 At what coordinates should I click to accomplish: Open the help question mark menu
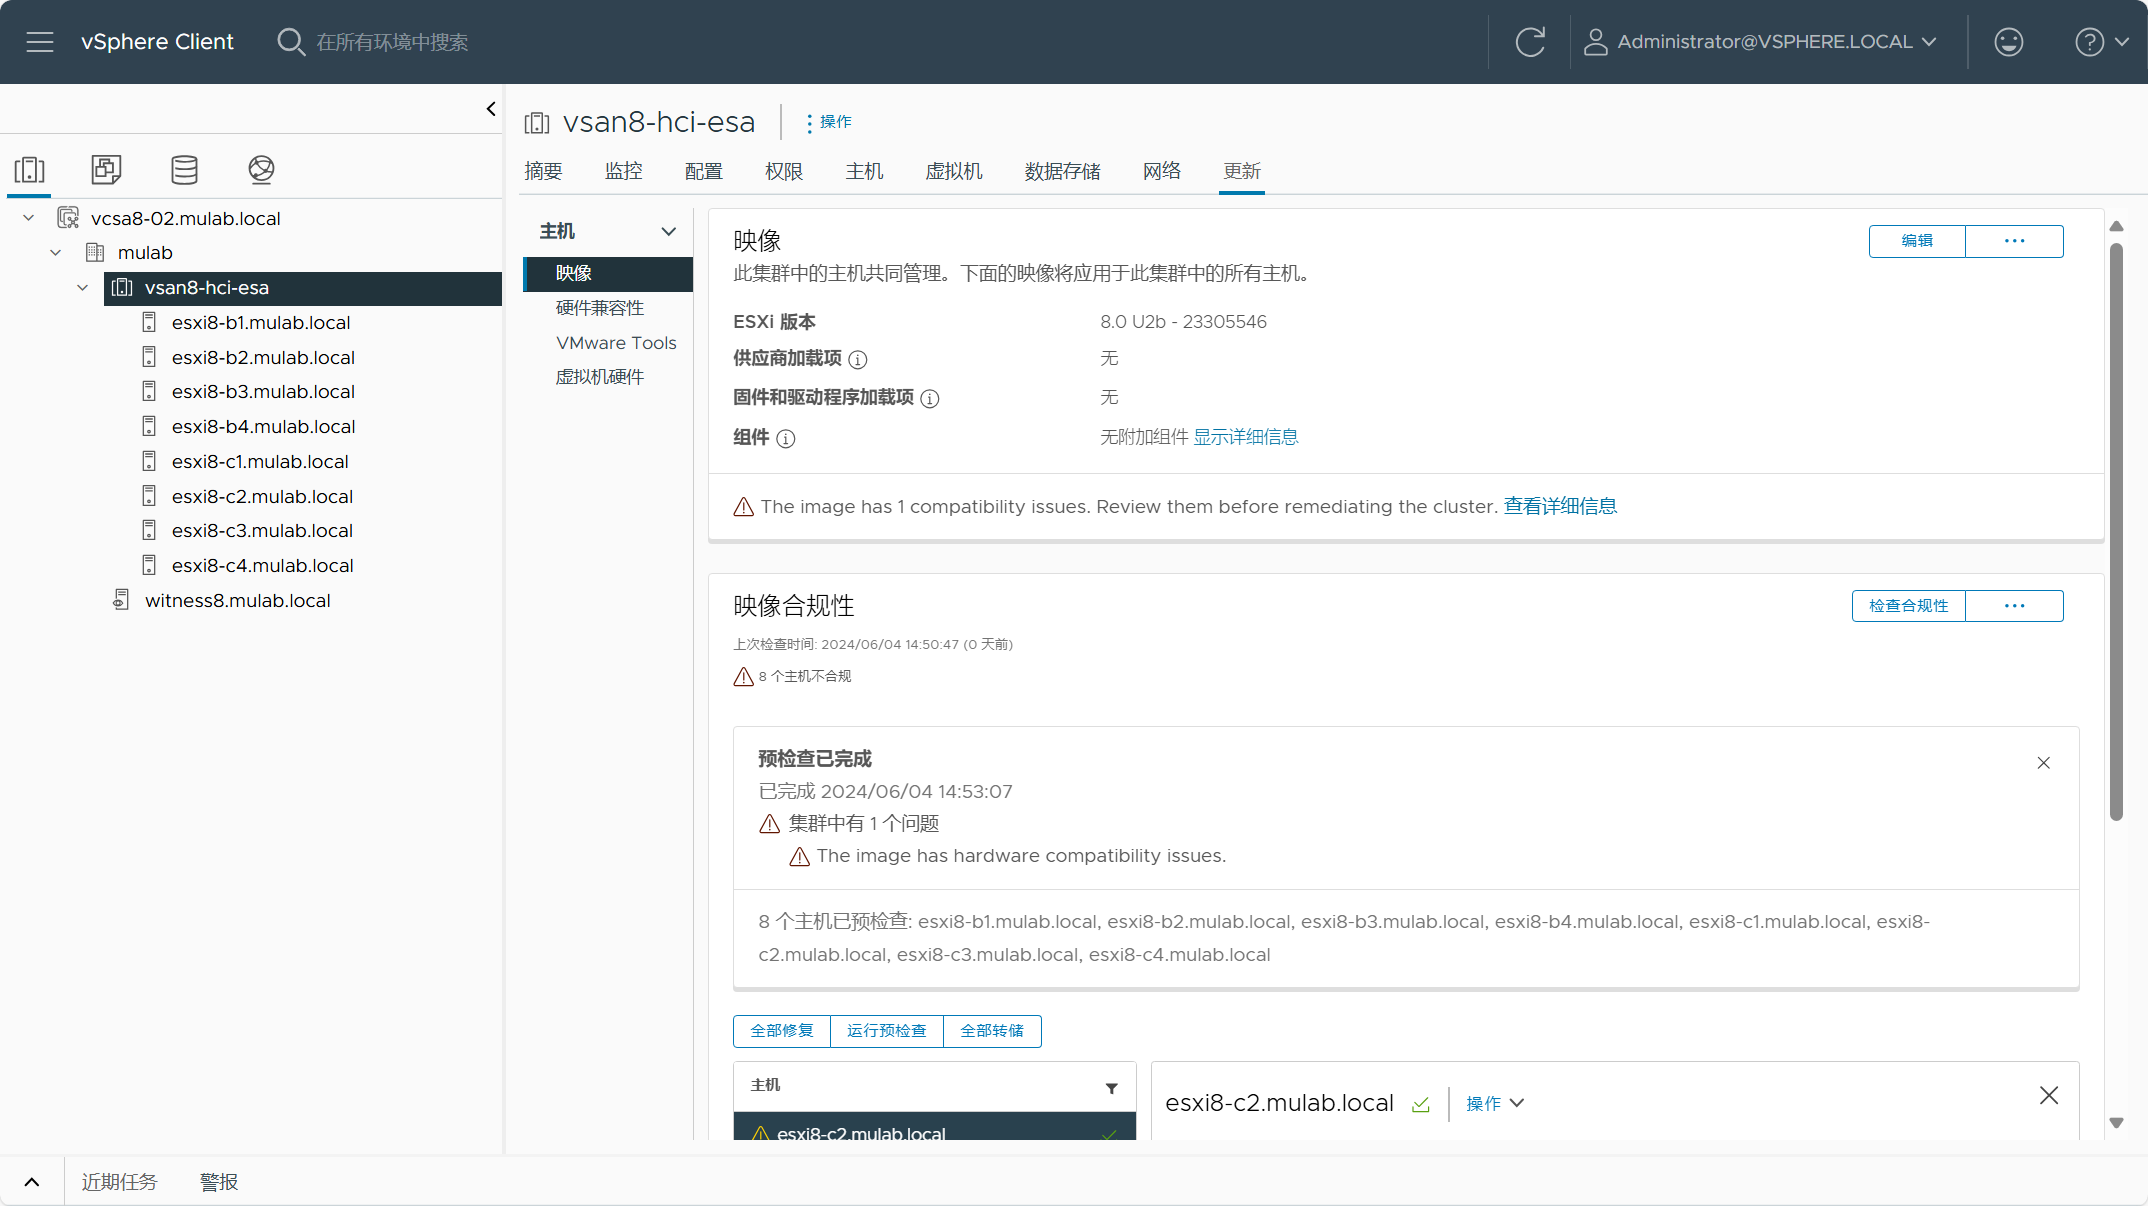pos(2102,42)
